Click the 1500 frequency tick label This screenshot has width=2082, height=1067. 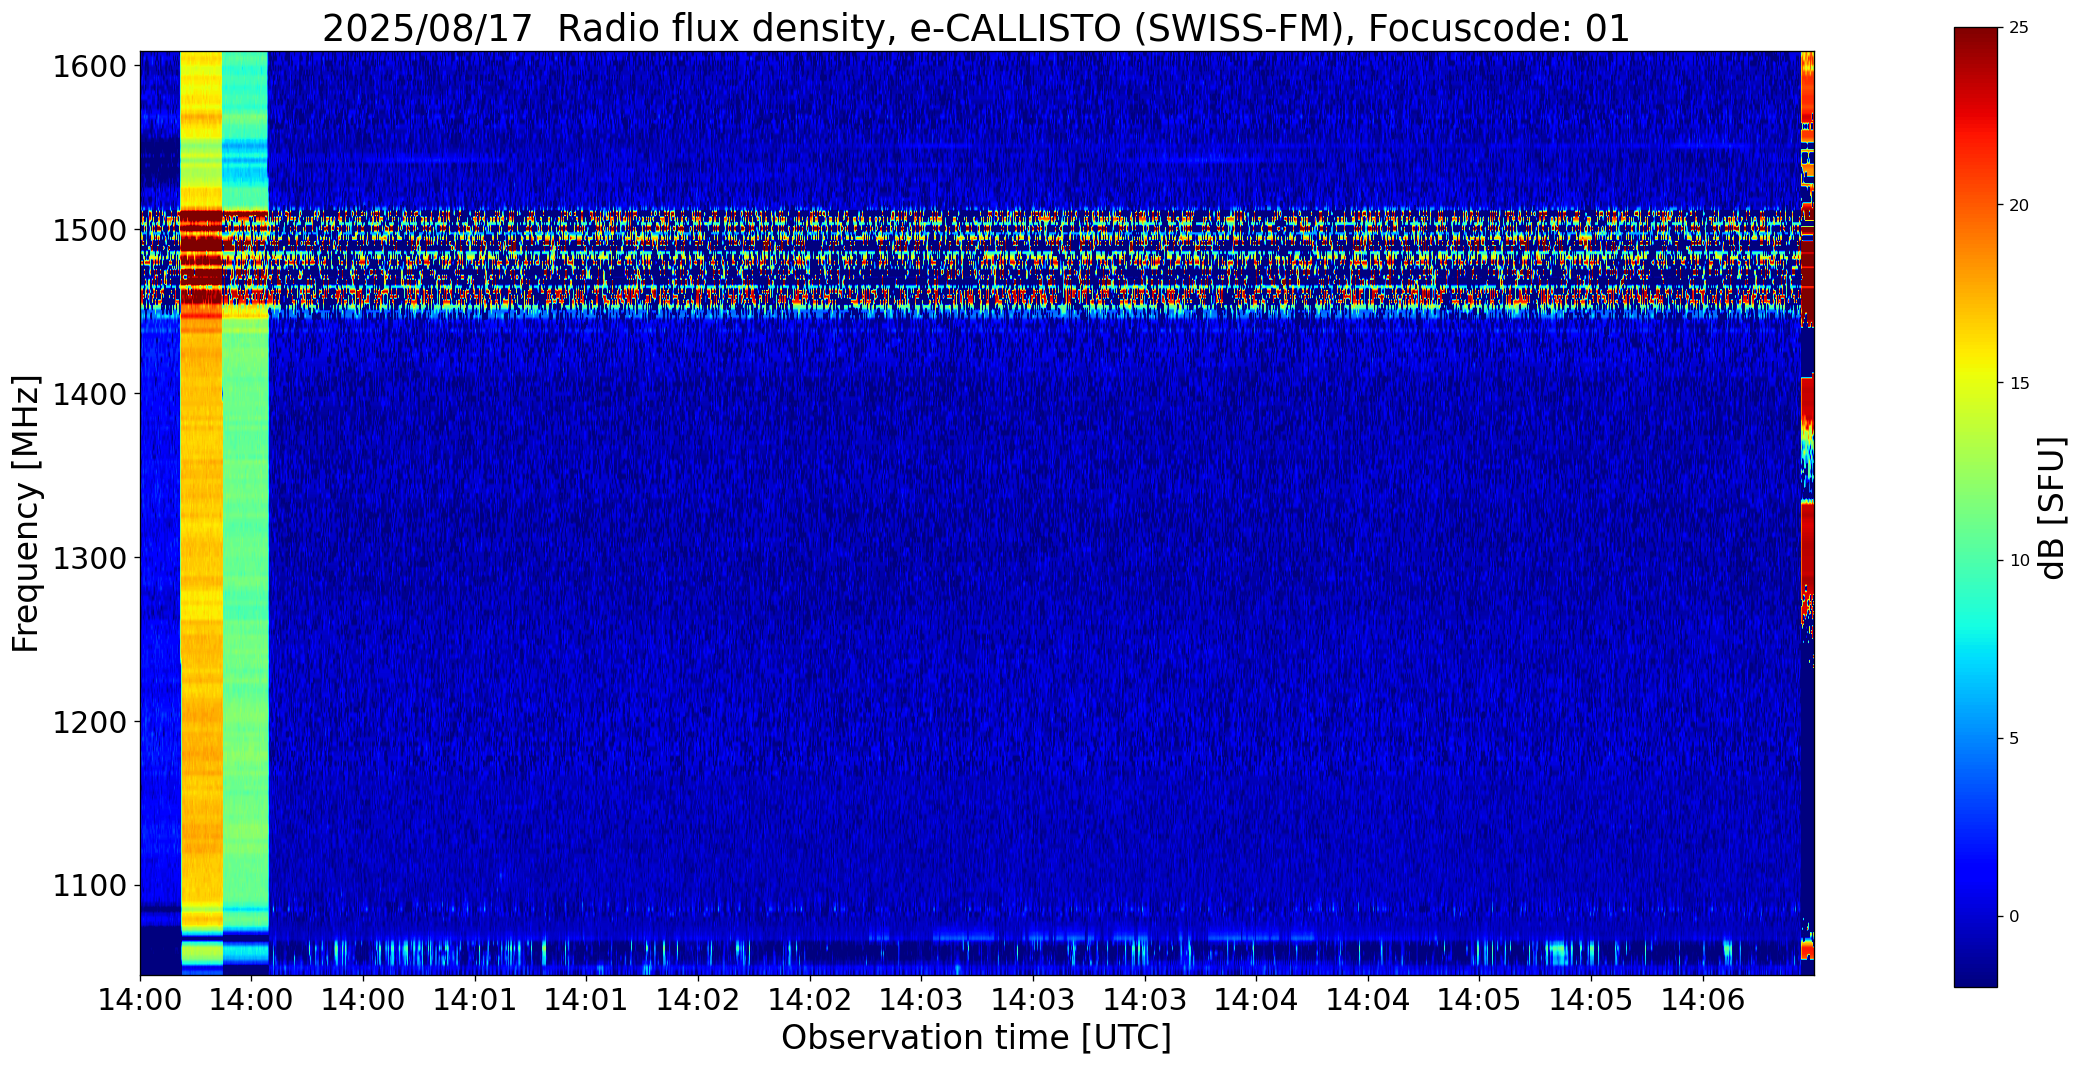point(89,231)
